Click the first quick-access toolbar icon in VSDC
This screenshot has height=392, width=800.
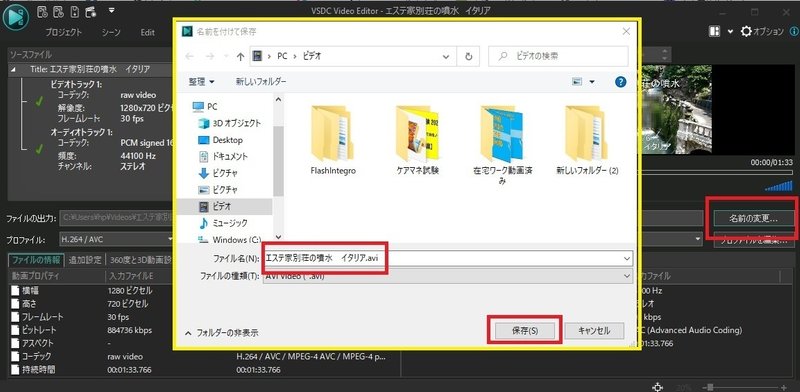pos(43,11)
